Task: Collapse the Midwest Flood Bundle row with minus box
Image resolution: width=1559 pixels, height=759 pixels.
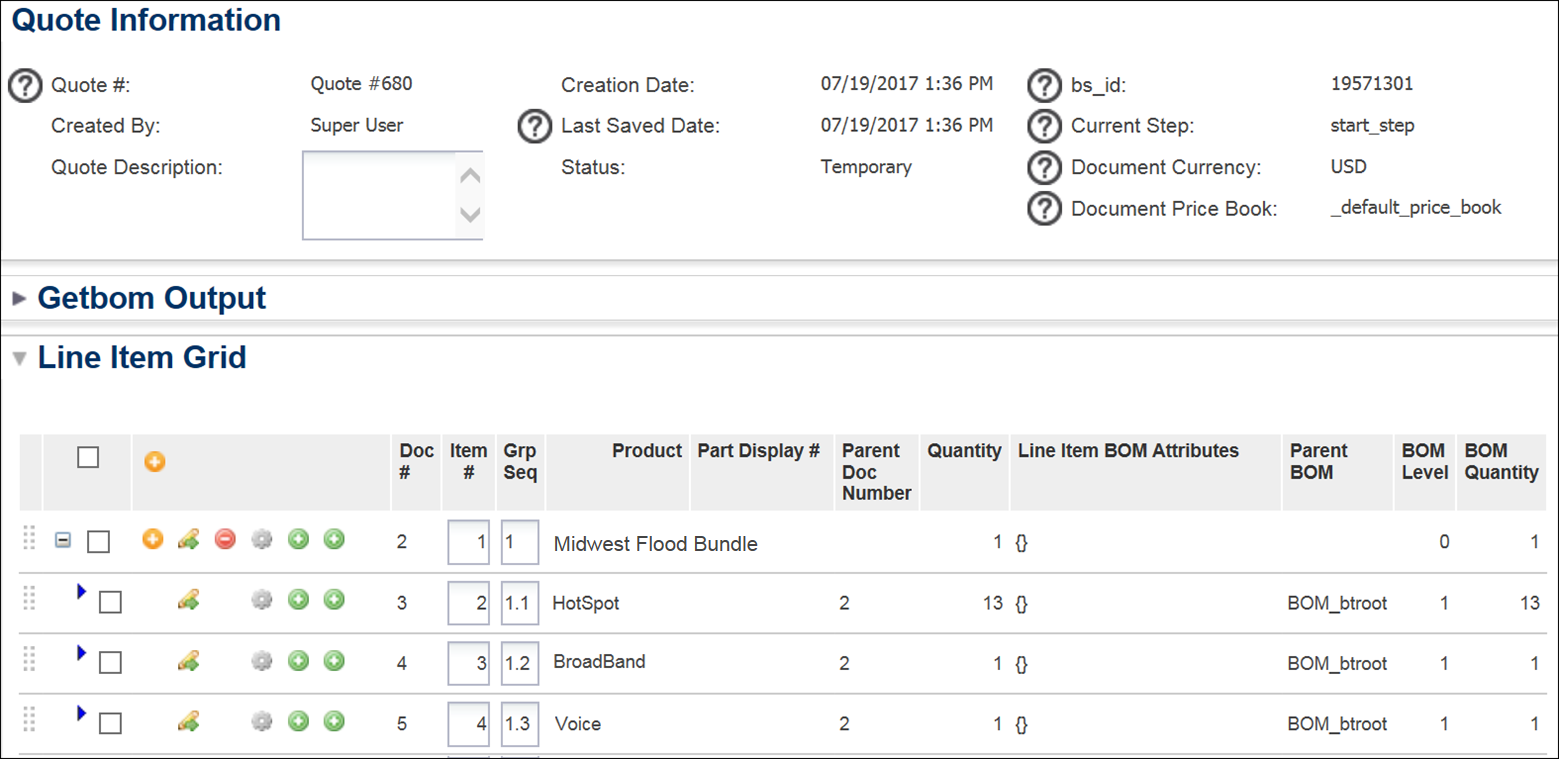Action: (62, 540)
